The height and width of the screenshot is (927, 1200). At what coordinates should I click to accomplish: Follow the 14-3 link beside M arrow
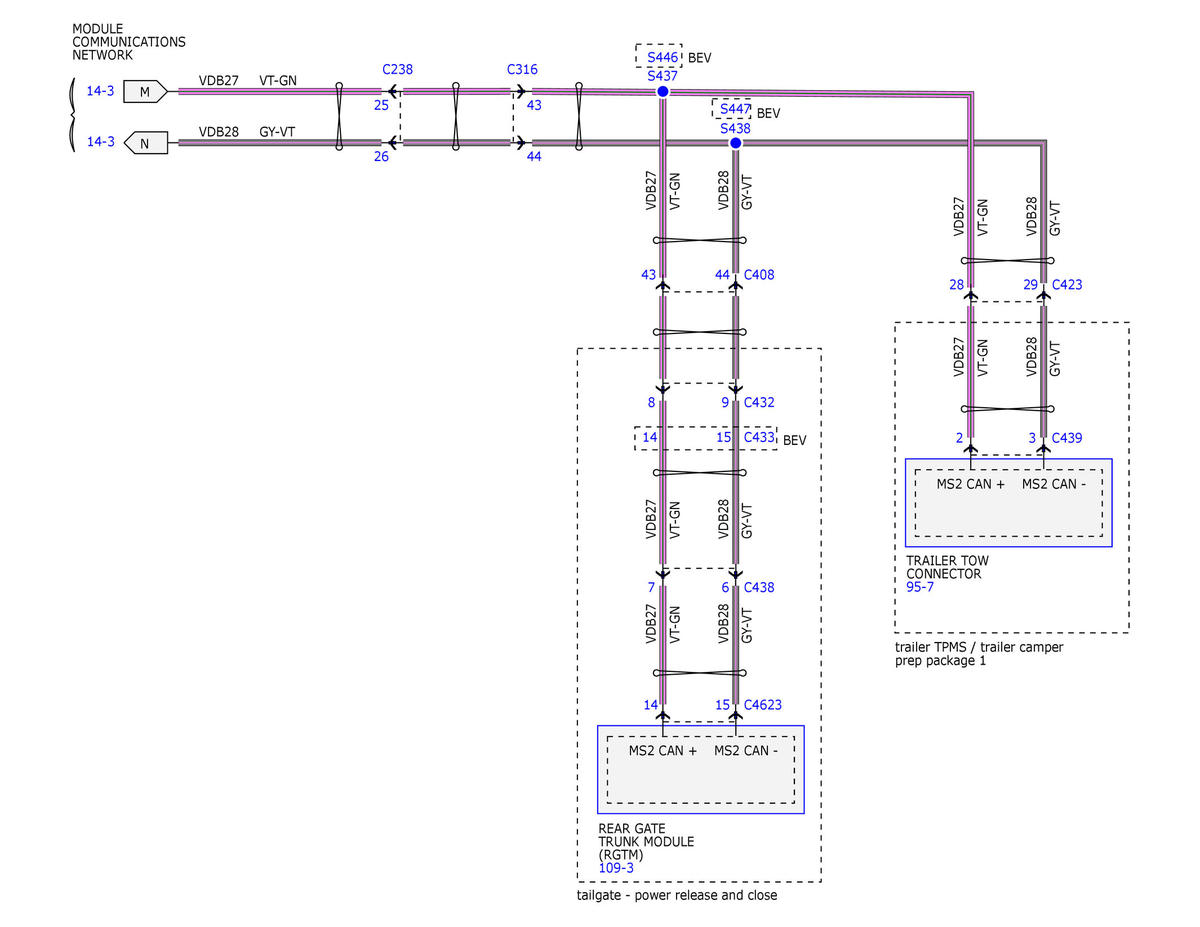100,91
